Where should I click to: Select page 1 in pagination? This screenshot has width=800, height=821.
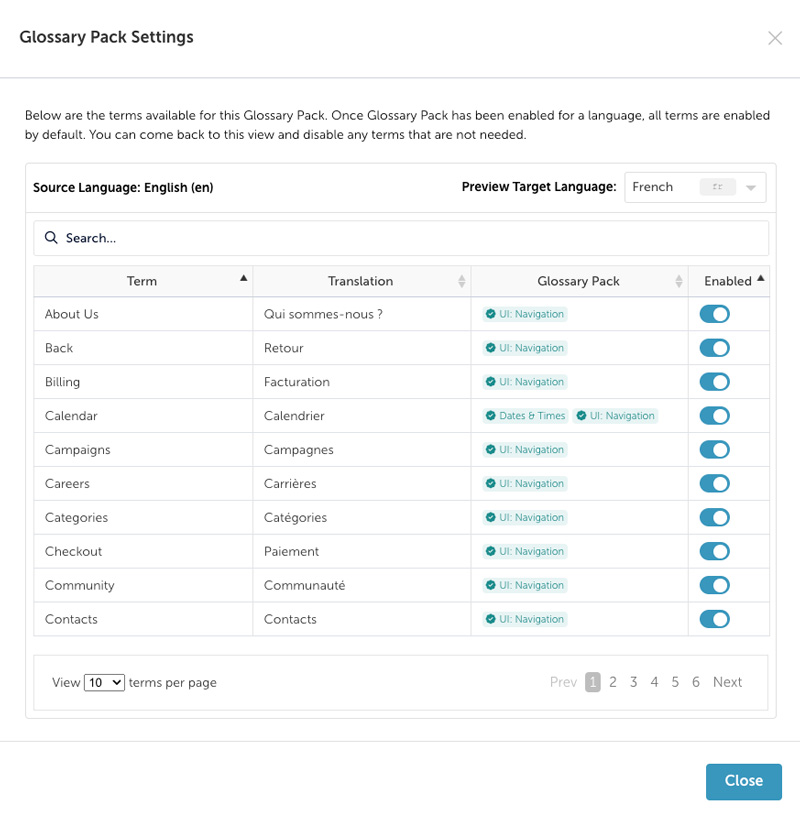click(593, 682)
